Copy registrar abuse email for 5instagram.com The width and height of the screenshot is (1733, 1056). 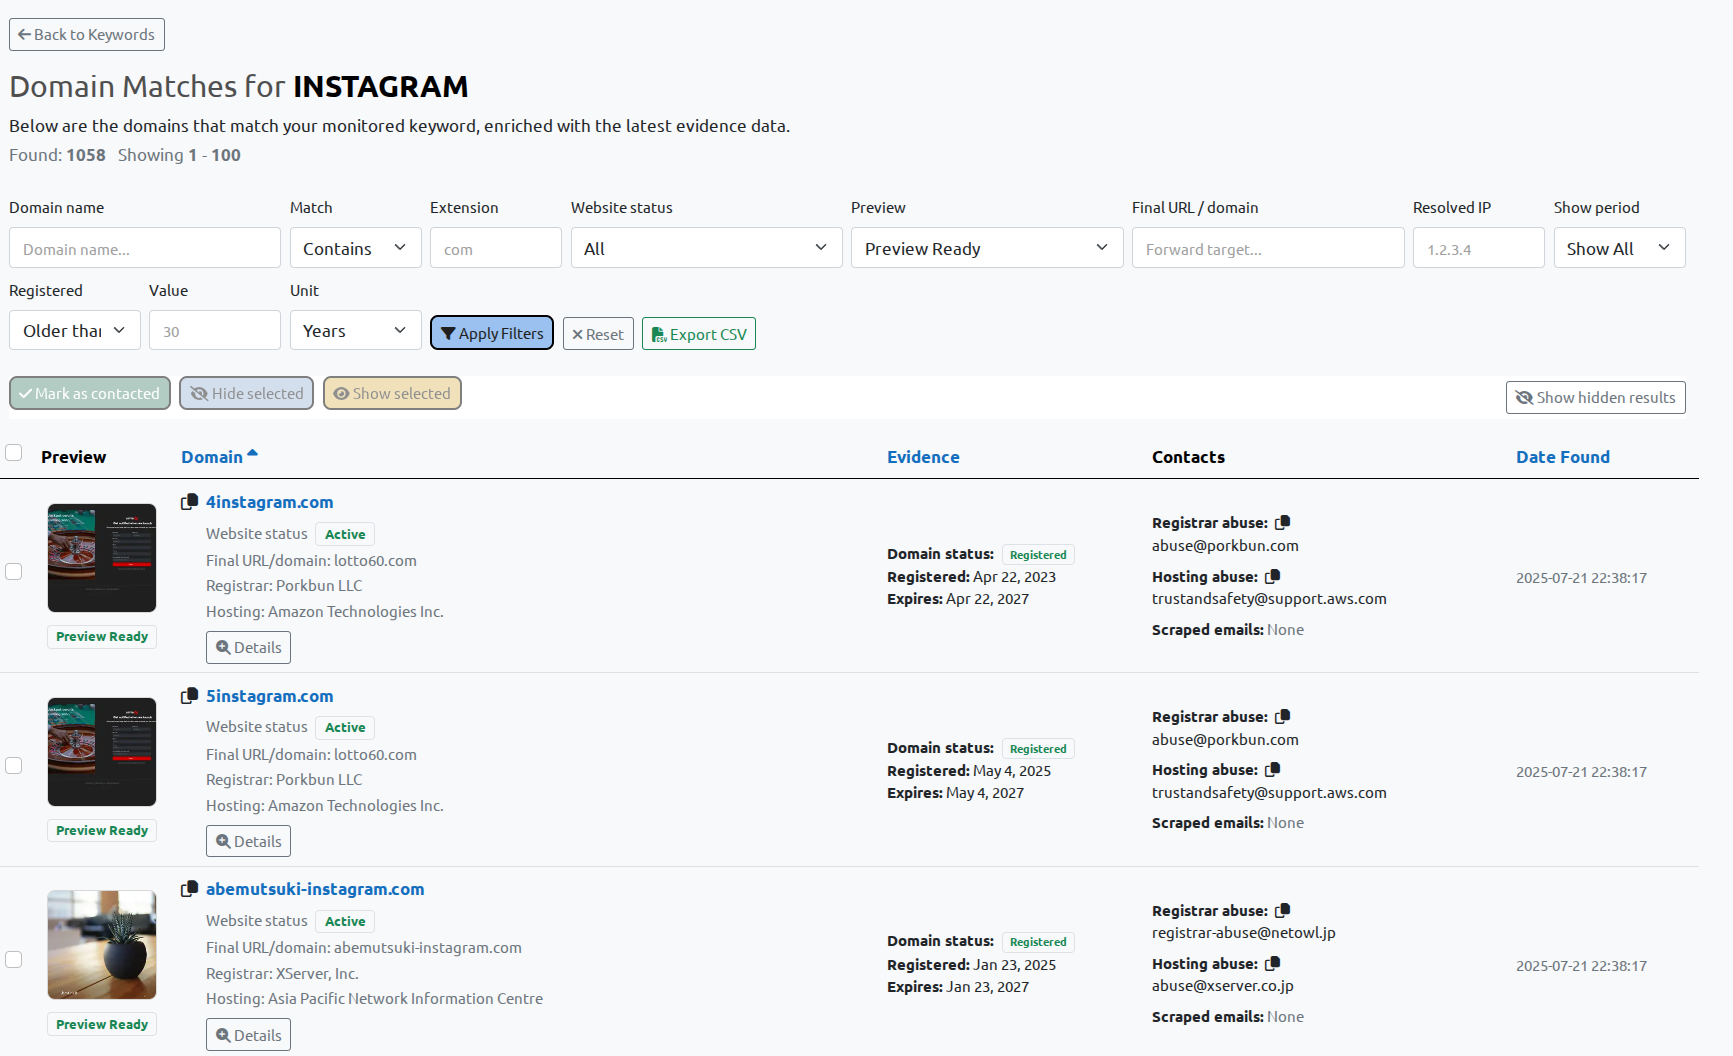1283,716
